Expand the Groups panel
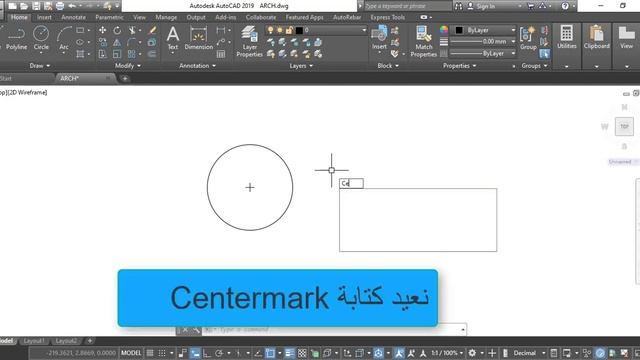The height and width of the screenshot is (360, 640). (x=534, y=66)
